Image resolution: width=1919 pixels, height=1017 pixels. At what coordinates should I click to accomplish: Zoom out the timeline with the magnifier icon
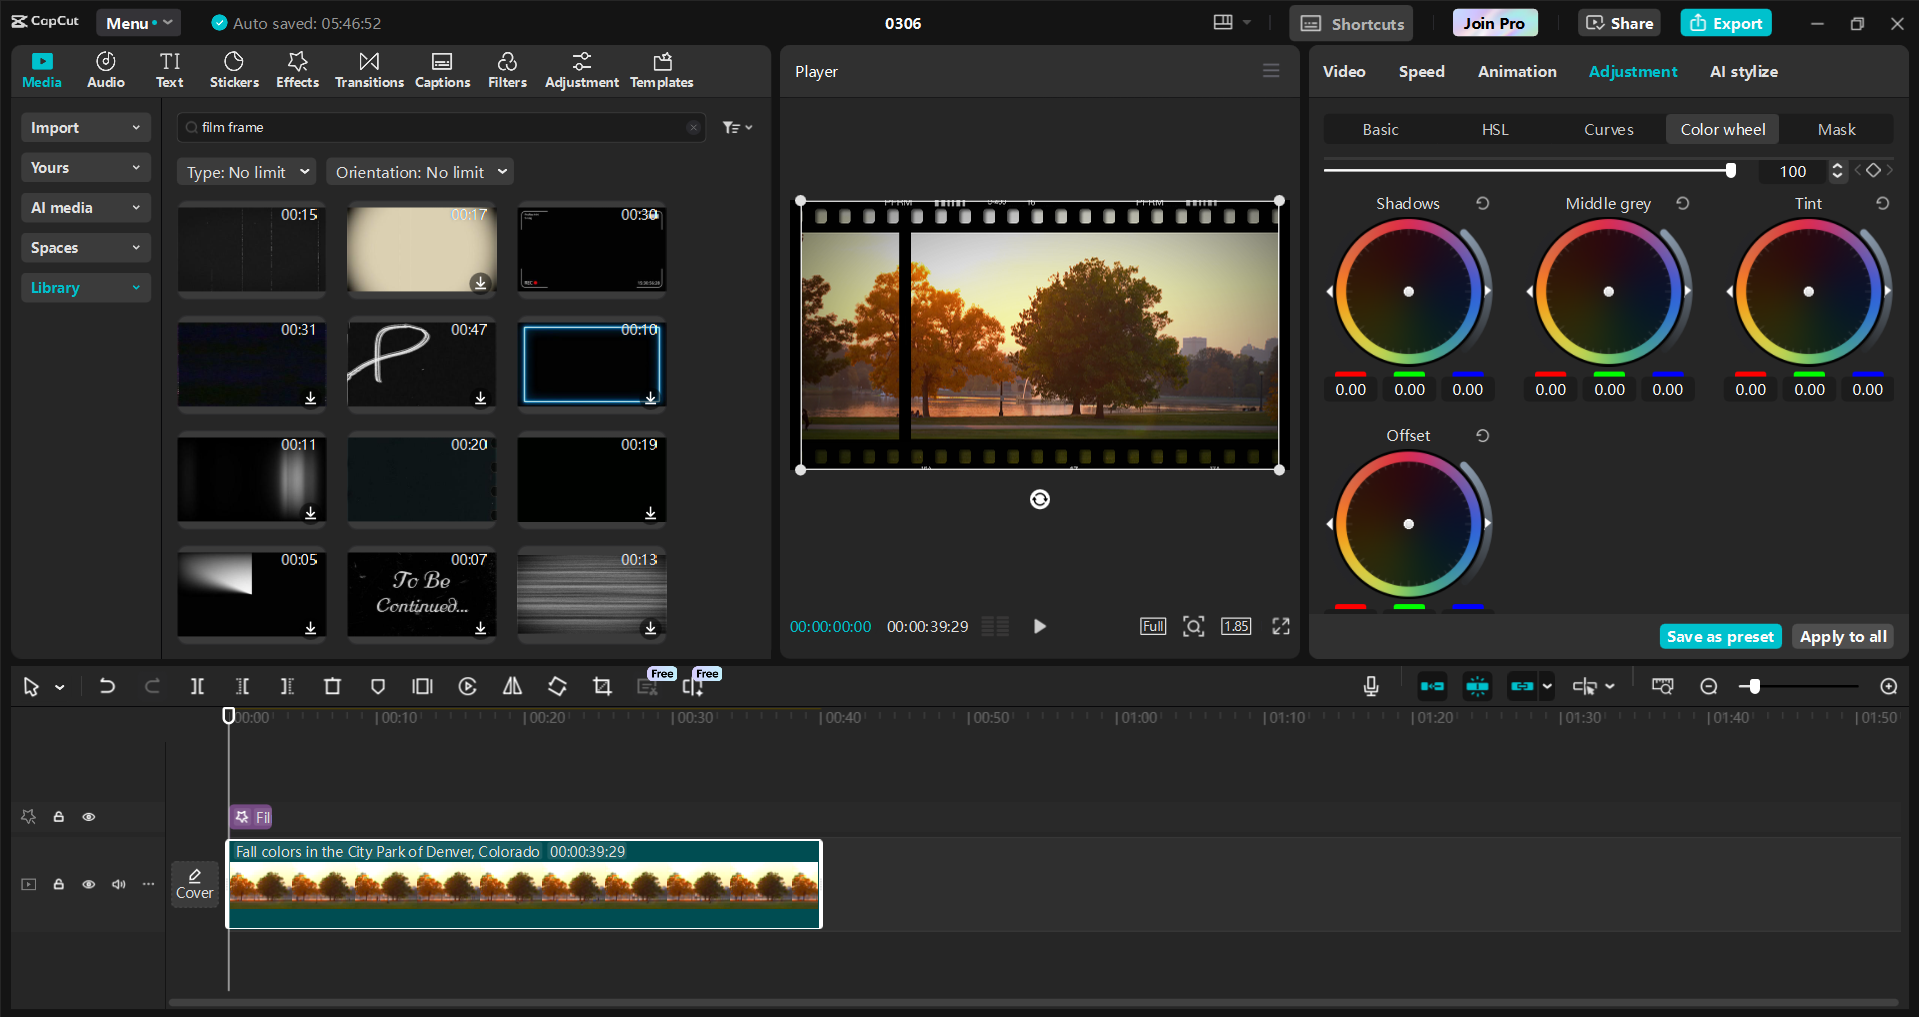1709,686
